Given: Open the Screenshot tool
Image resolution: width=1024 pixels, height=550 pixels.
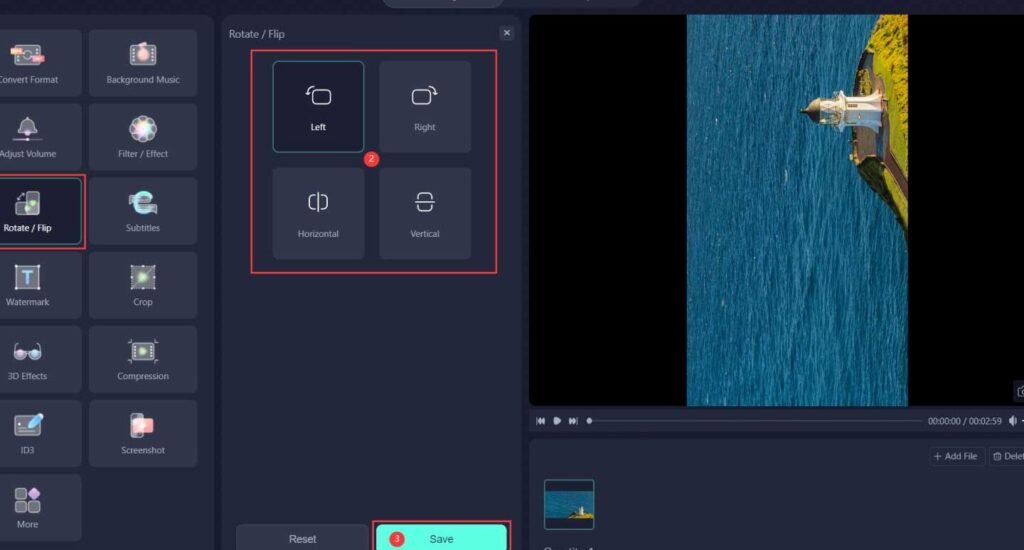Looking at the screenshot, I should tap(143, 434).
